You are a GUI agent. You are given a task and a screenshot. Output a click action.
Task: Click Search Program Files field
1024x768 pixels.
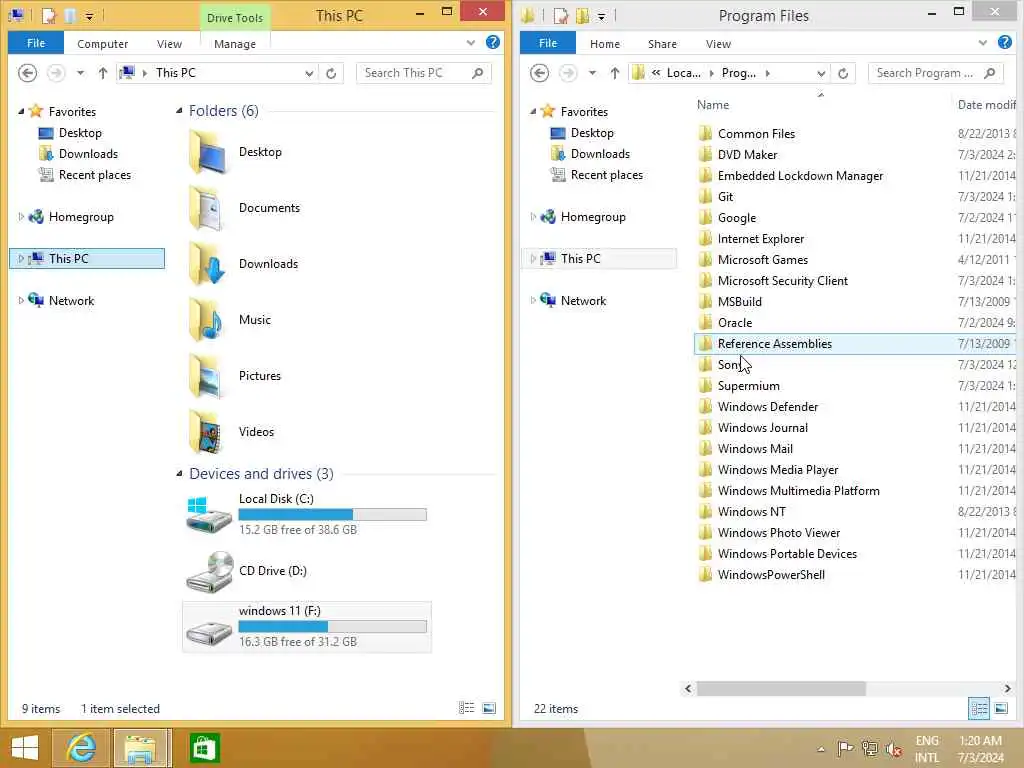click(935, 73)
